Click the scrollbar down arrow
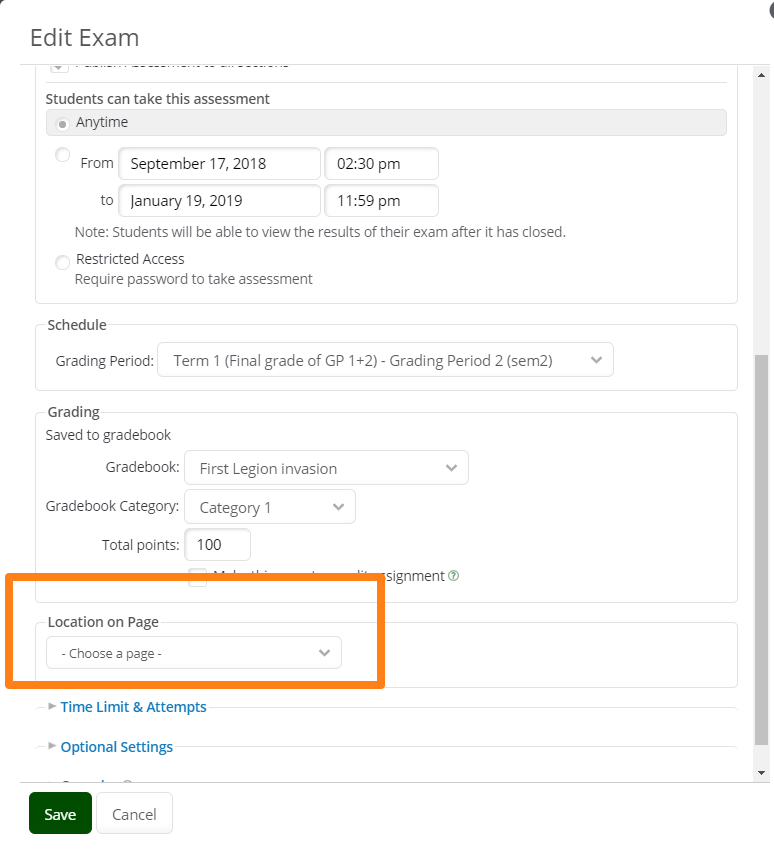The image size is (774, 852). [x=762, y=773]
